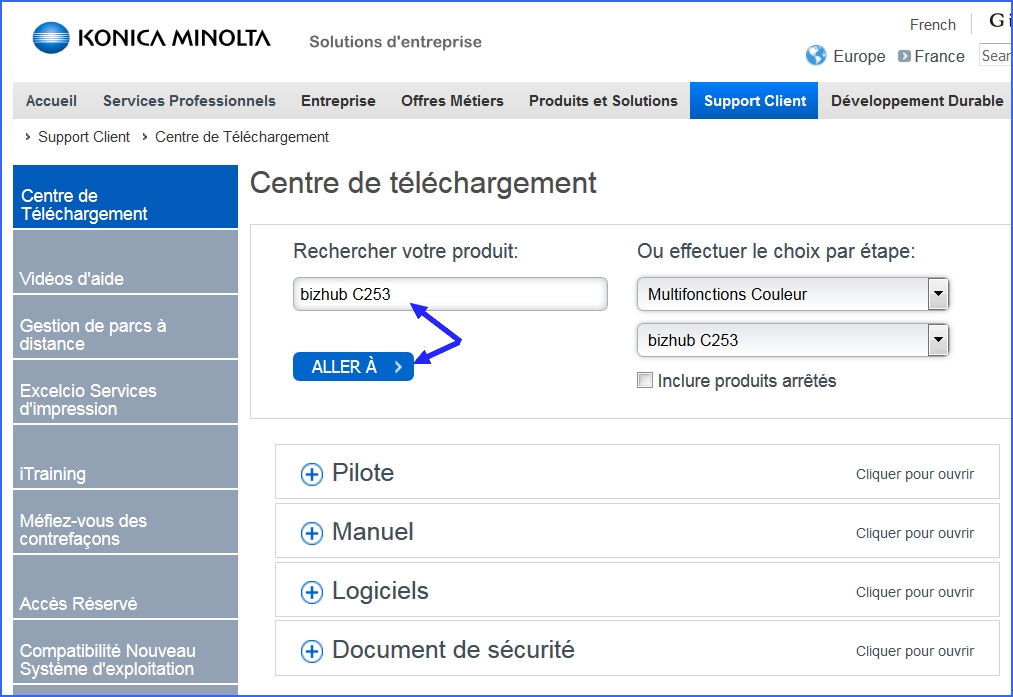Open the Multifonctions Couleur dropdown

click(938, 293)
